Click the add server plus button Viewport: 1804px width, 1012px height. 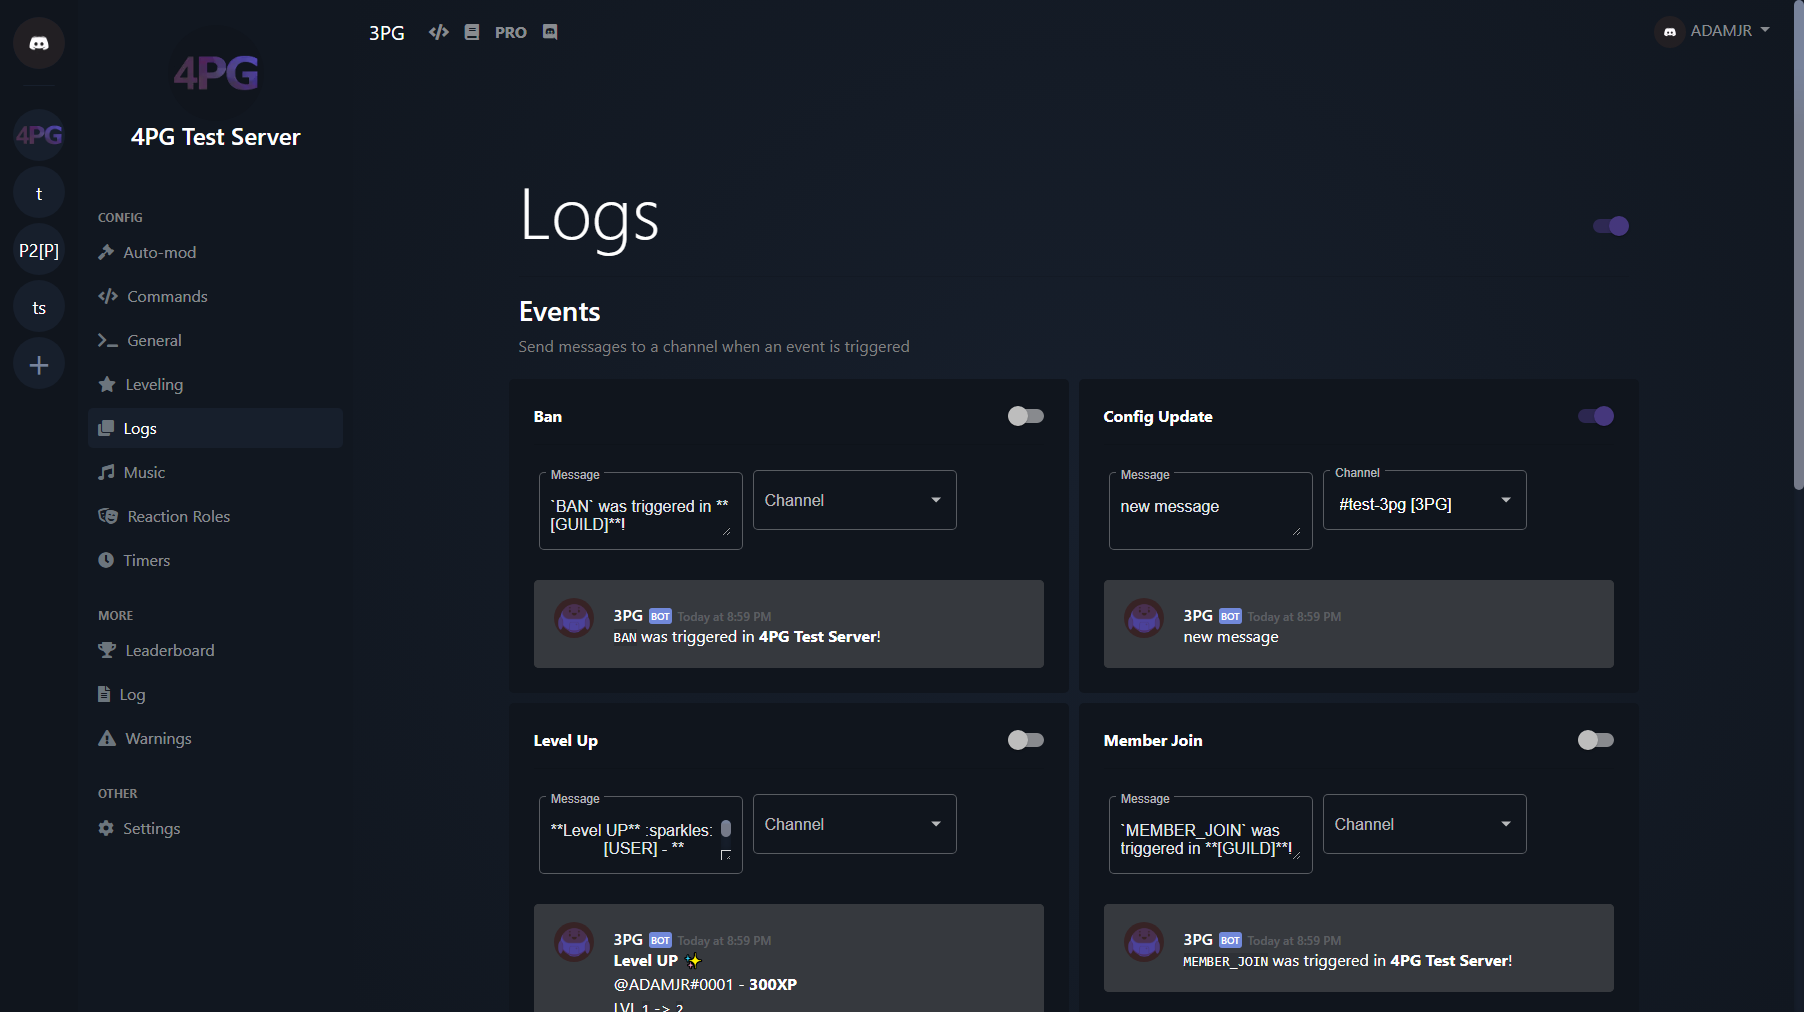[x=38, y=363]
